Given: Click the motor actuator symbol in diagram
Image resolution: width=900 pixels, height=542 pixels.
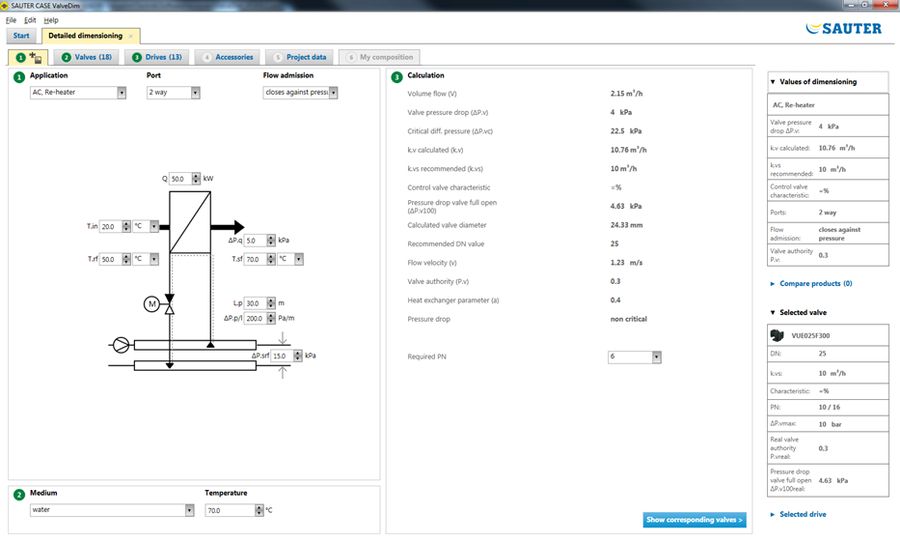Looking at the screenshot, I should point(152,305).
